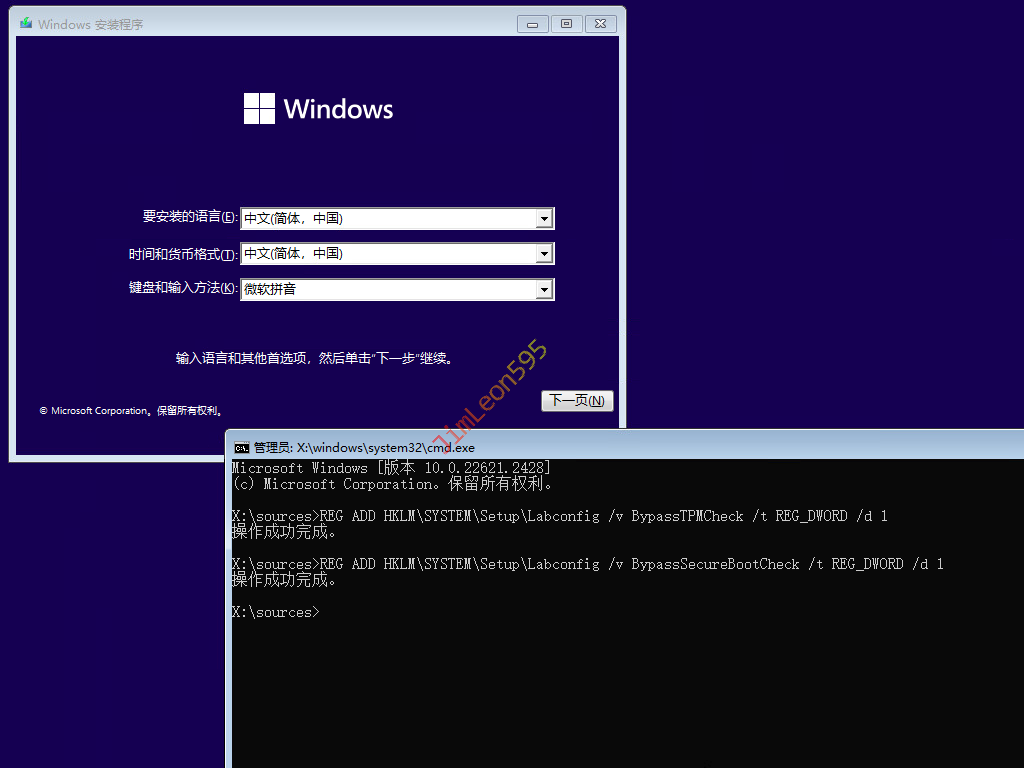Image resolution: width=1024 pixels, height=768 pixels.
Task: Close the Windows 安装程序 window
Action: point(600,23)
